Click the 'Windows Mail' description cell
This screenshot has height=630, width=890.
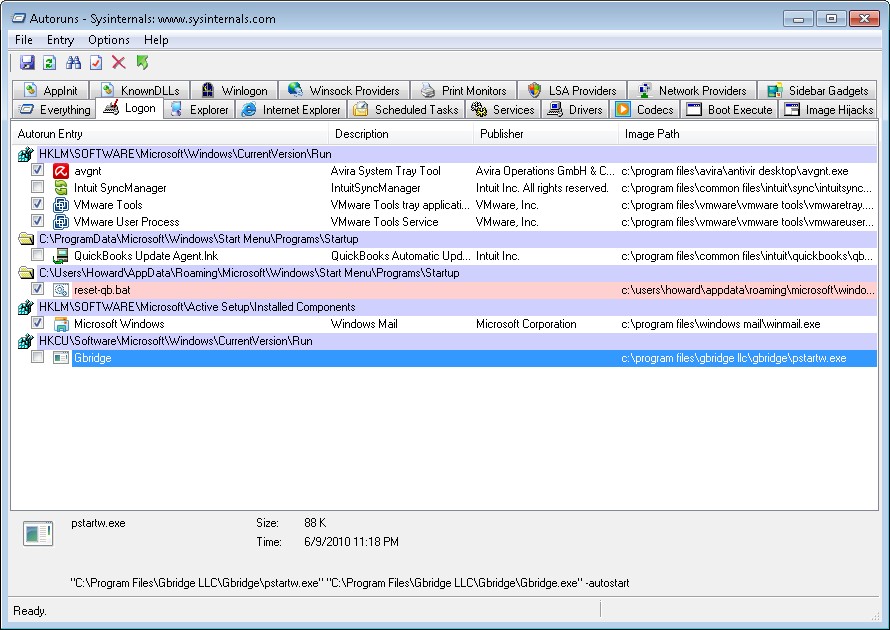(364, 324)
